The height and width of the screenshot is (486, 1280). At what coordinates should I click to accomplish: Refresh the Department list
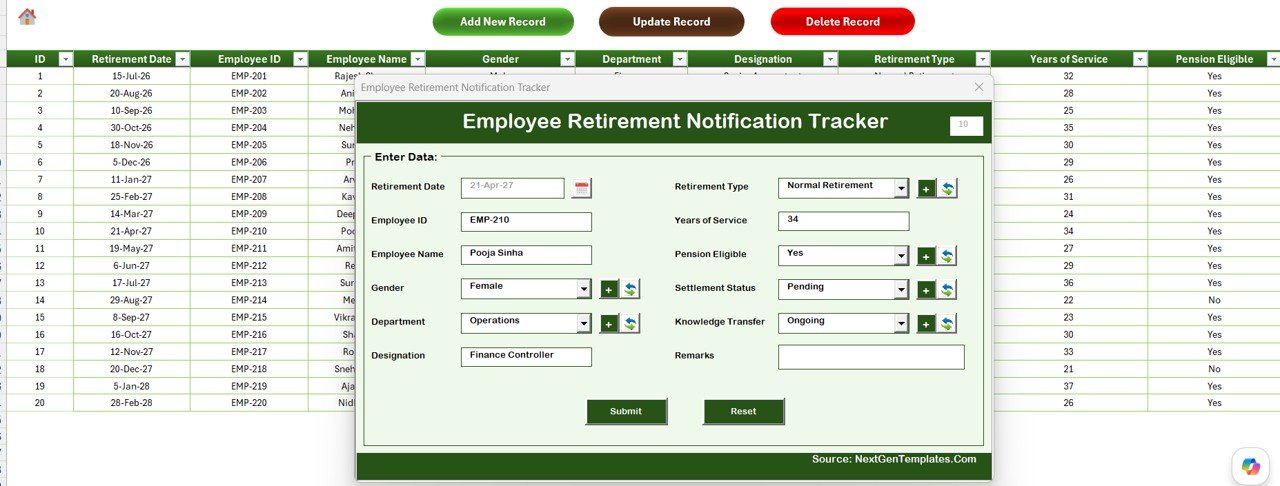(630, 324)
